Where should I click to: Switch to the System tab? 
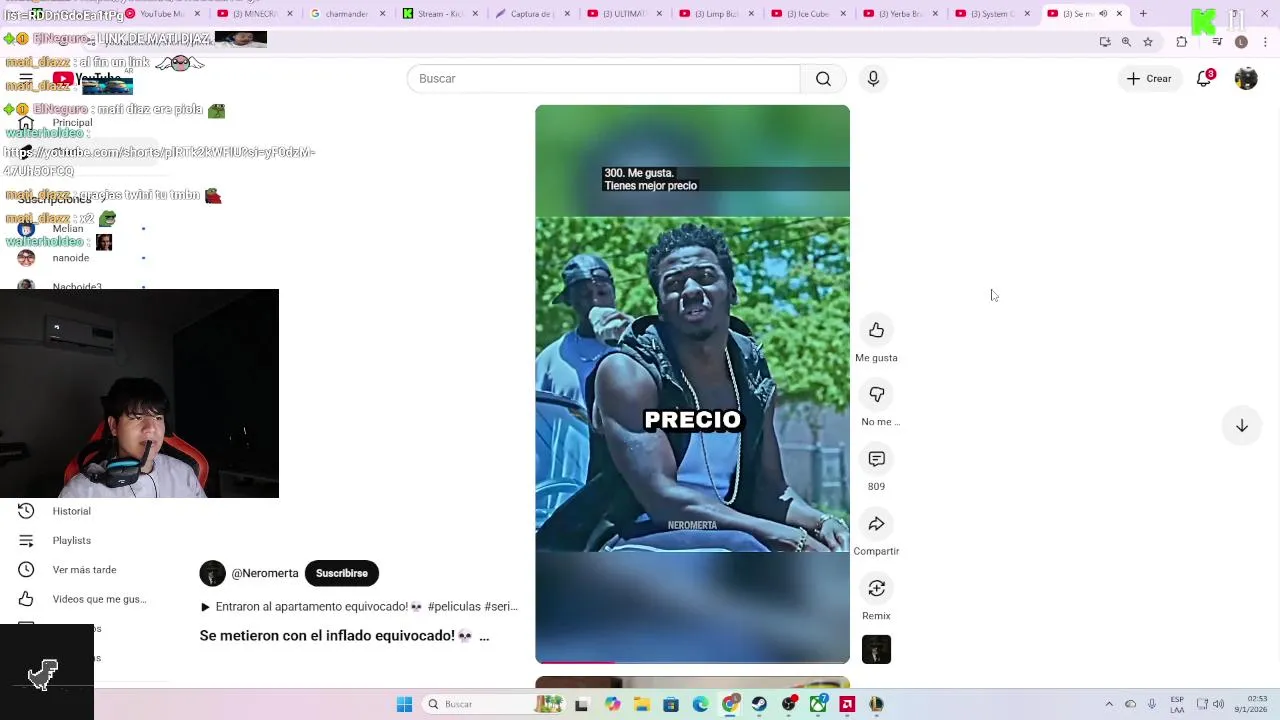(x=993, y=14)
